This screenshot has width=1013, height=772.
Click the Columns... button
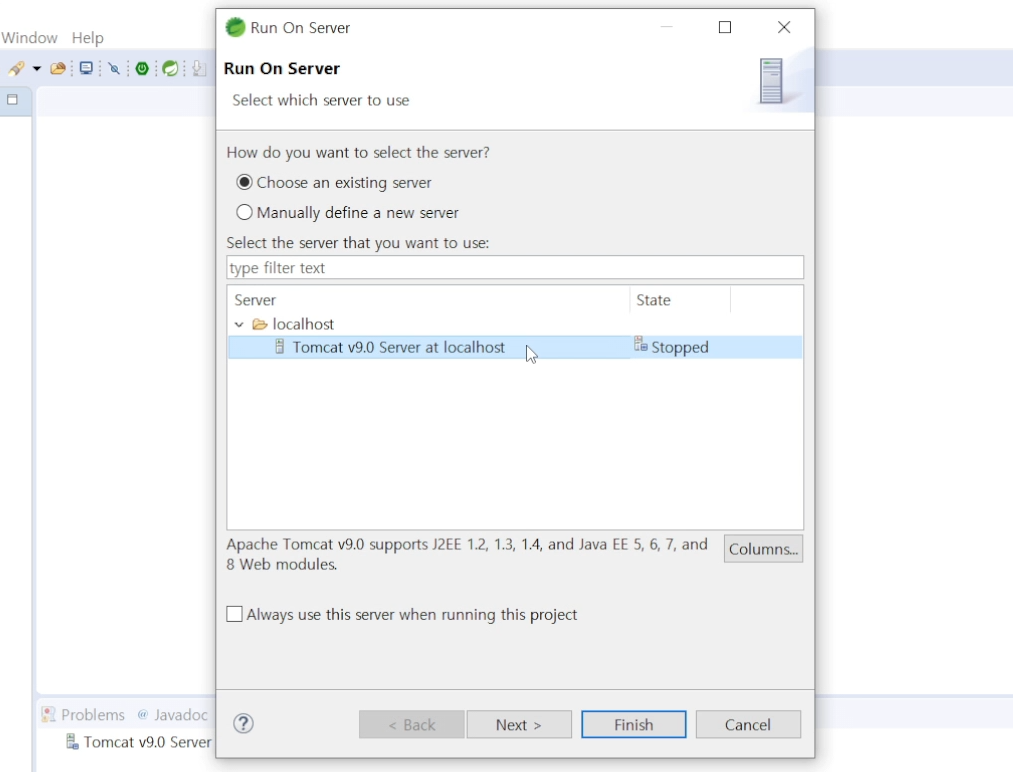click(763, 548)
